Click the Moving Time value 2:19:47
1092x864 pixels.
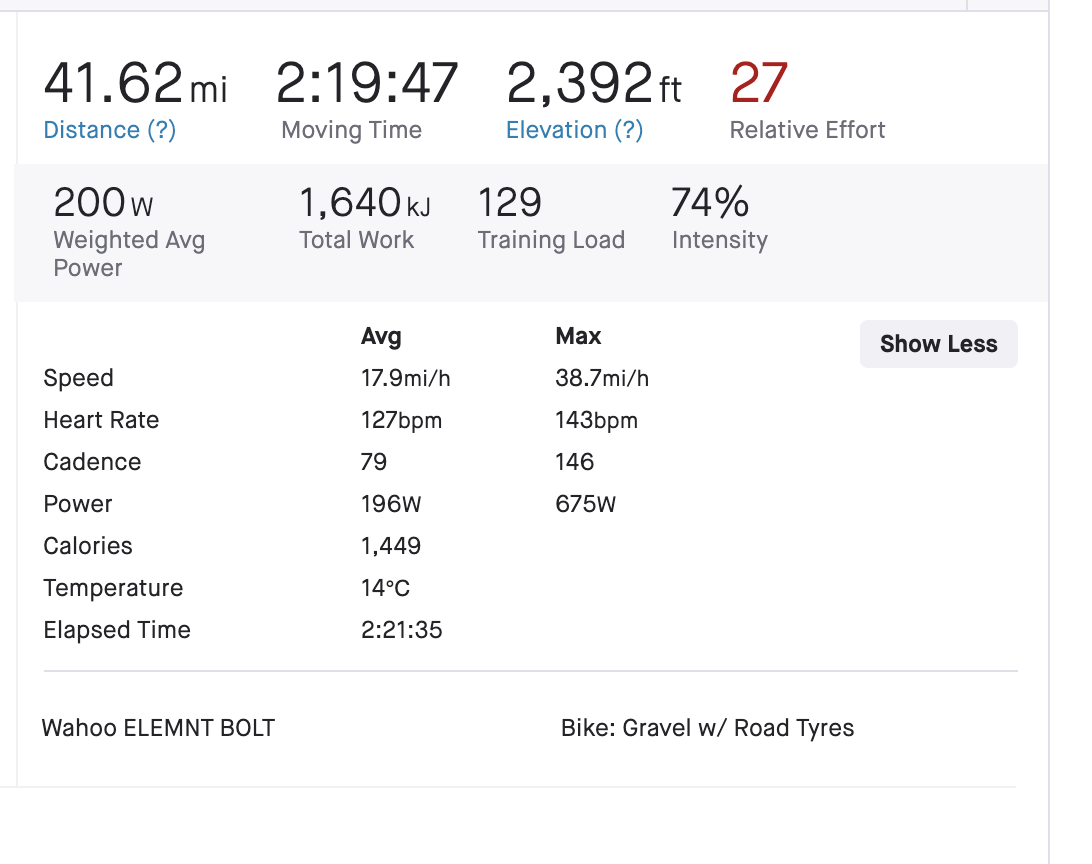coord(367,84)
